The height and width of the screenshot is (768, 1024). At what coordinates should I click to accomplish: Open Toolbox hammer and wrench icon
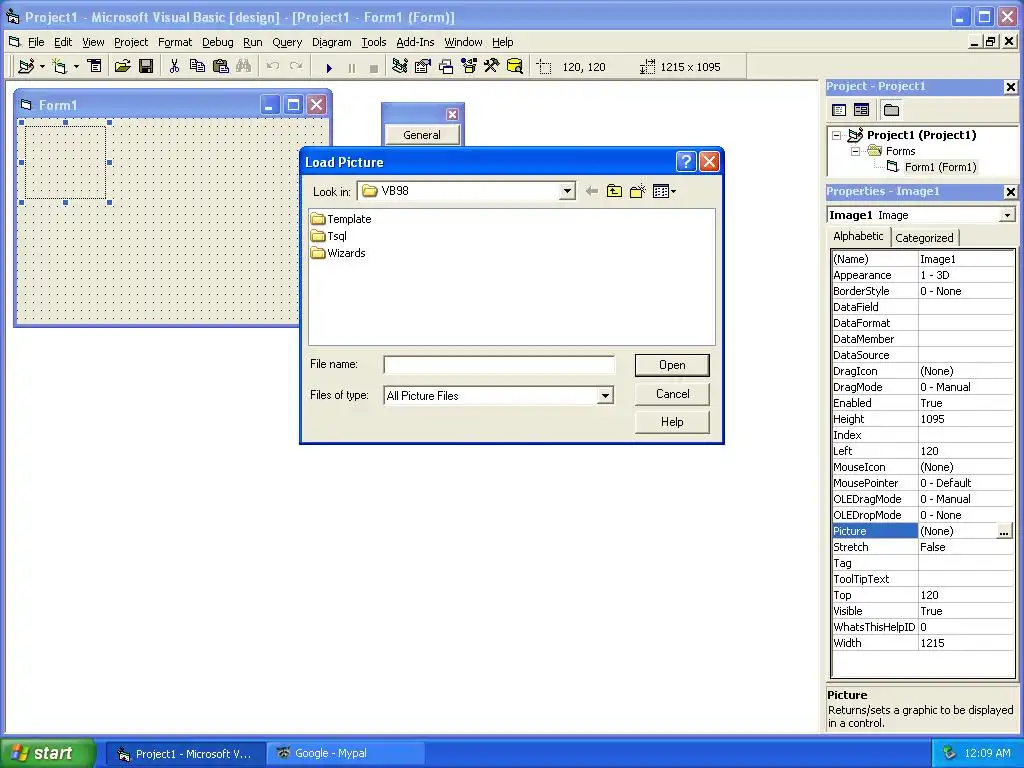[x=492, y=67]
